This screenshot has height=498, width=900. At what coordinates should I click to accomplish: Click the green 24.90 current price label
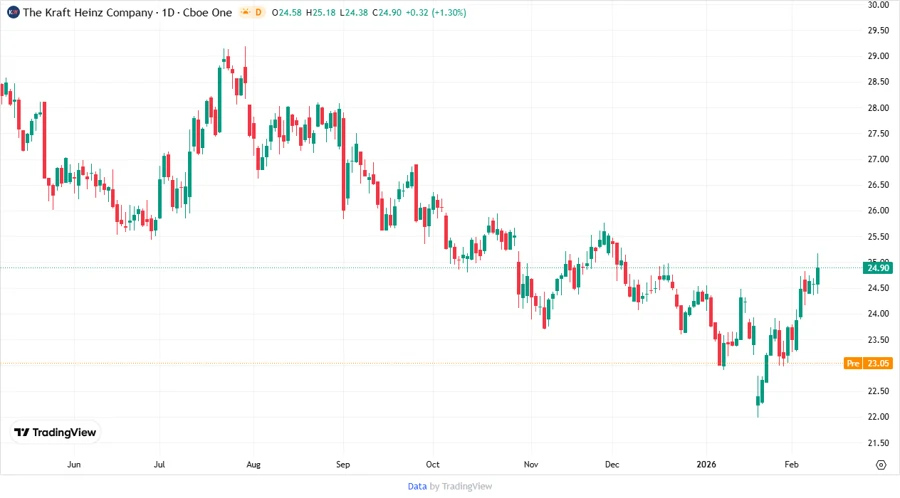[878, 268]
